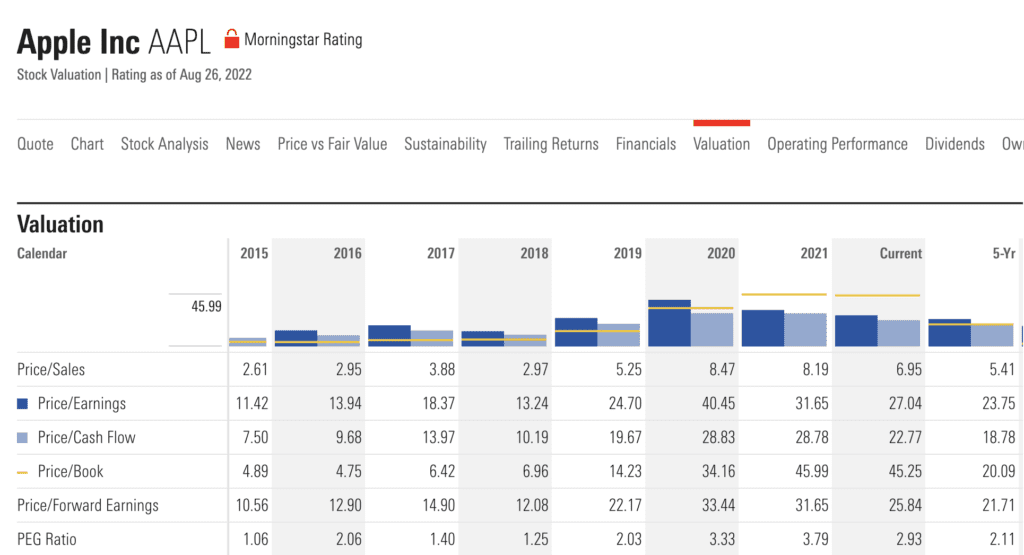The height and width of the screenshot is (555, 1024).
Task: Click the AAPL ticker symbol
Action: pyautogui.click(x=179, y=42)
